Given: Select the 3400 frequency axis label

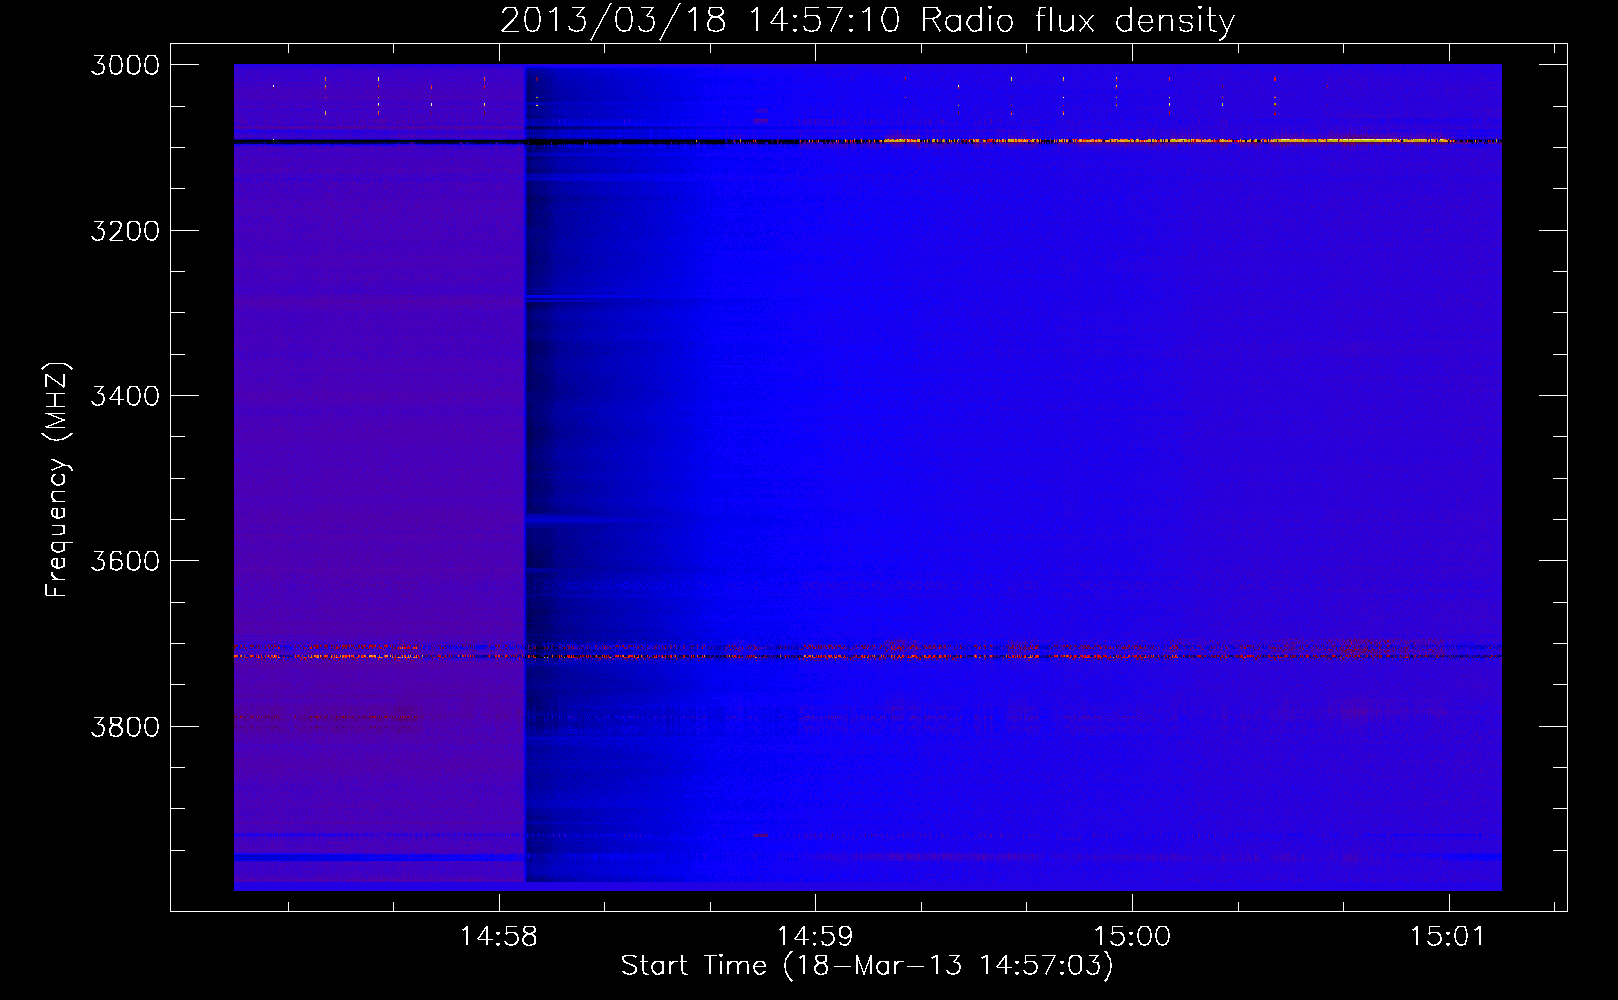Looking at the screenshot, I should click(125, 396).
